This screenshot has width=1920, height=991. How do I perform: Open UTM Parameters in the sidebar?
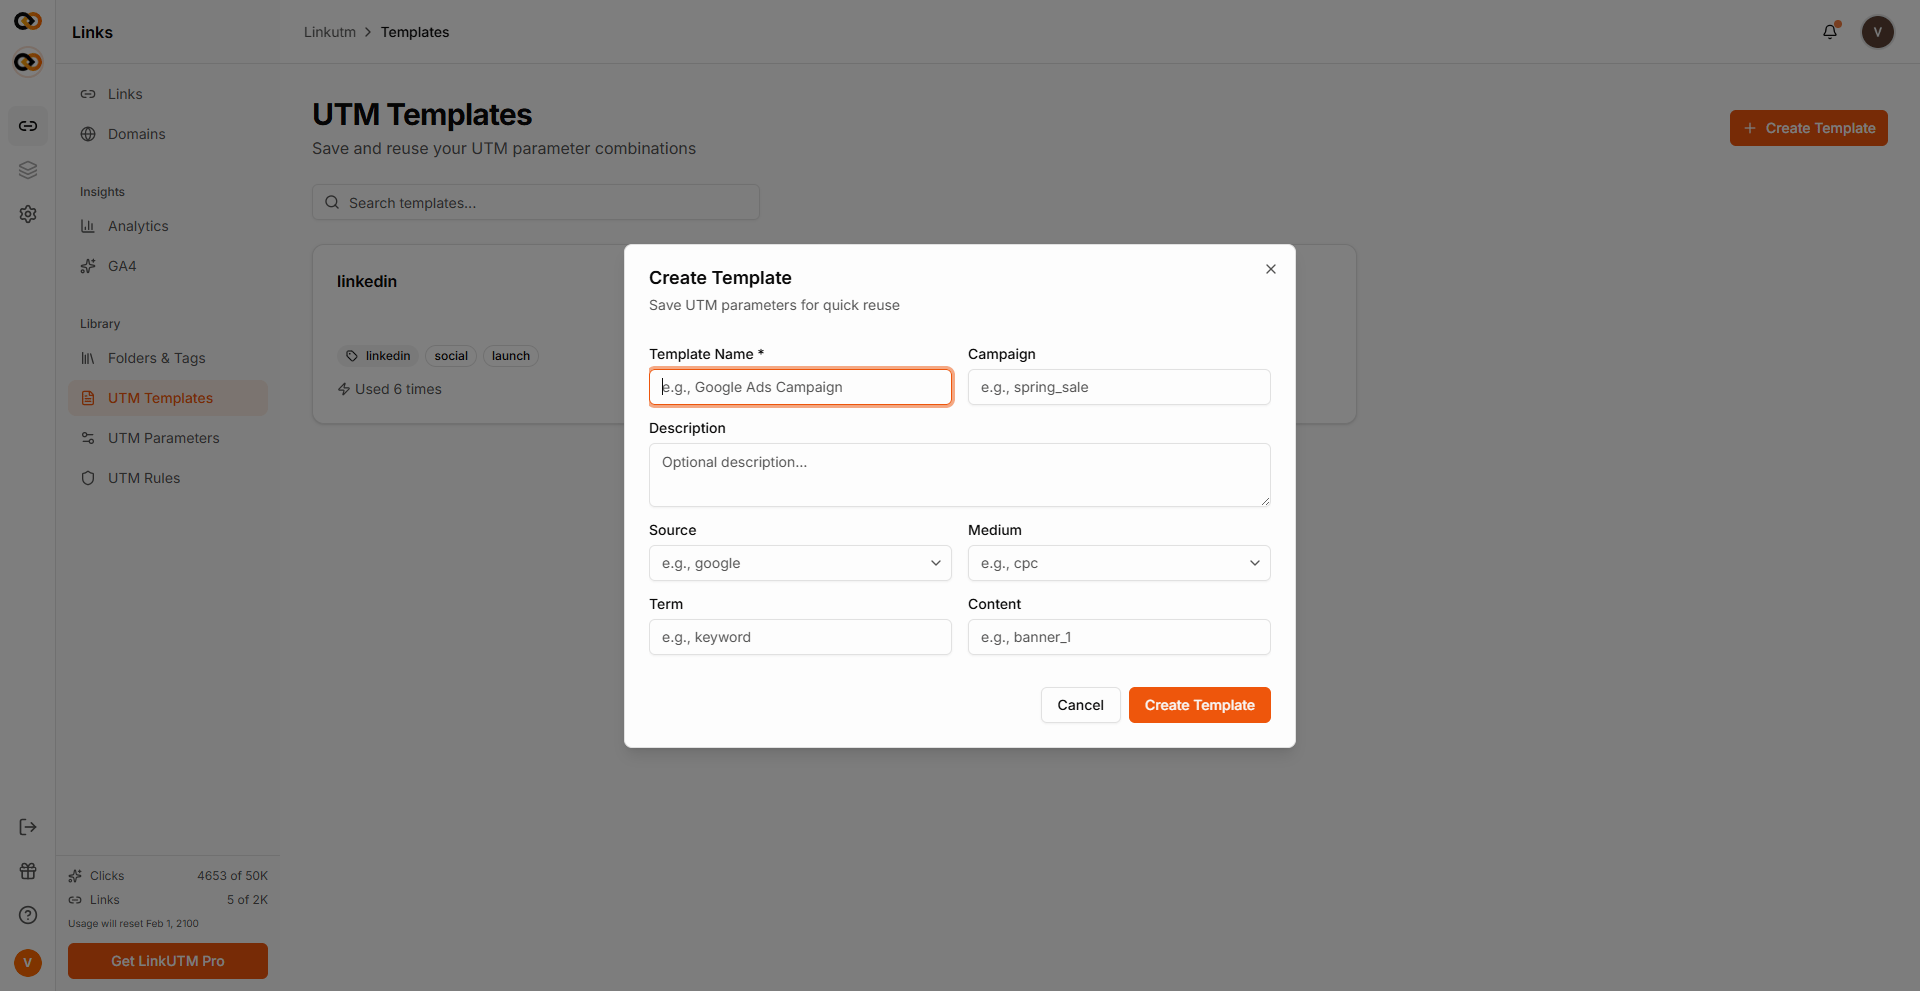point(168,438)
